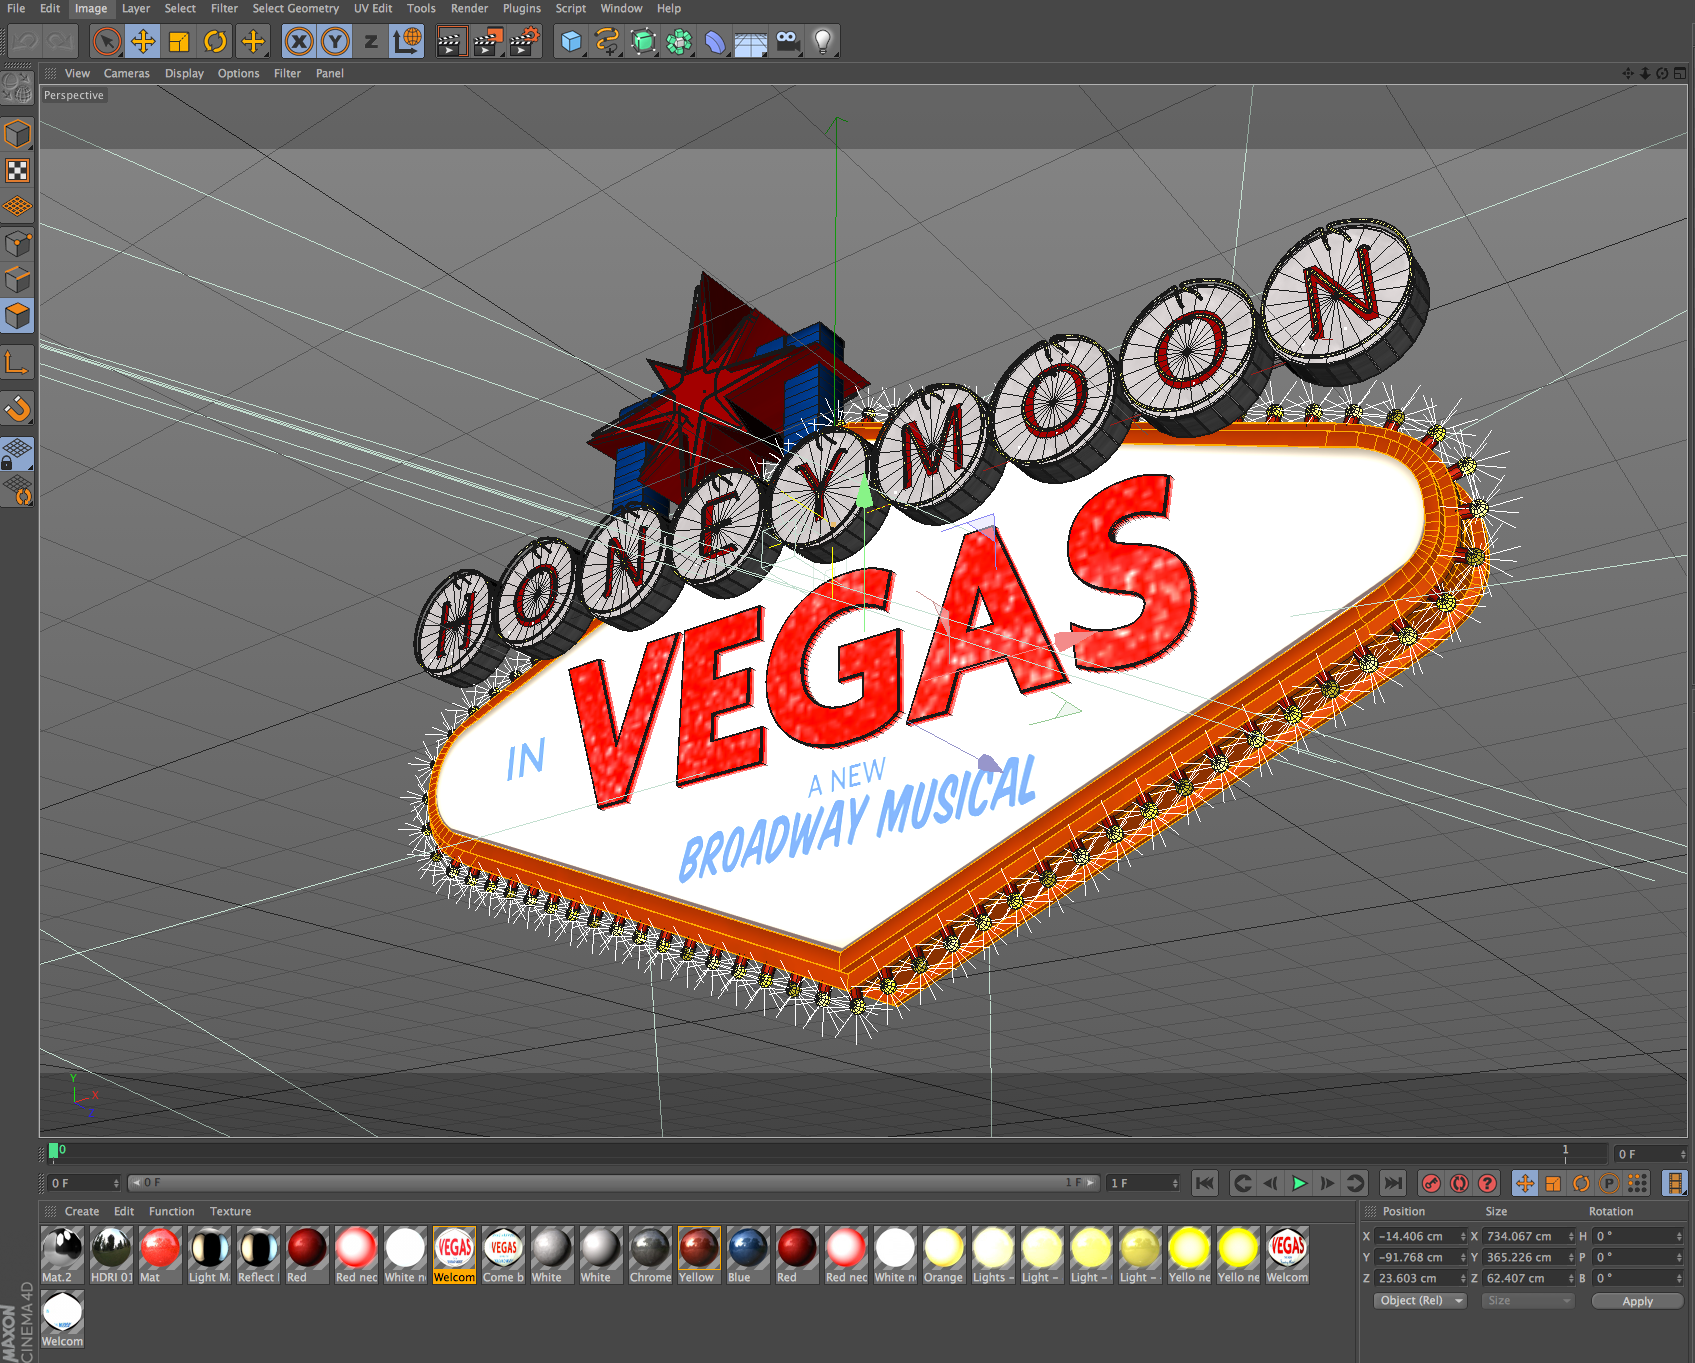This screenshot has width=1695, height=1363.
Task: Open the viewport Cameras menu
Action: pyautogui.click(x=126, y=73)
